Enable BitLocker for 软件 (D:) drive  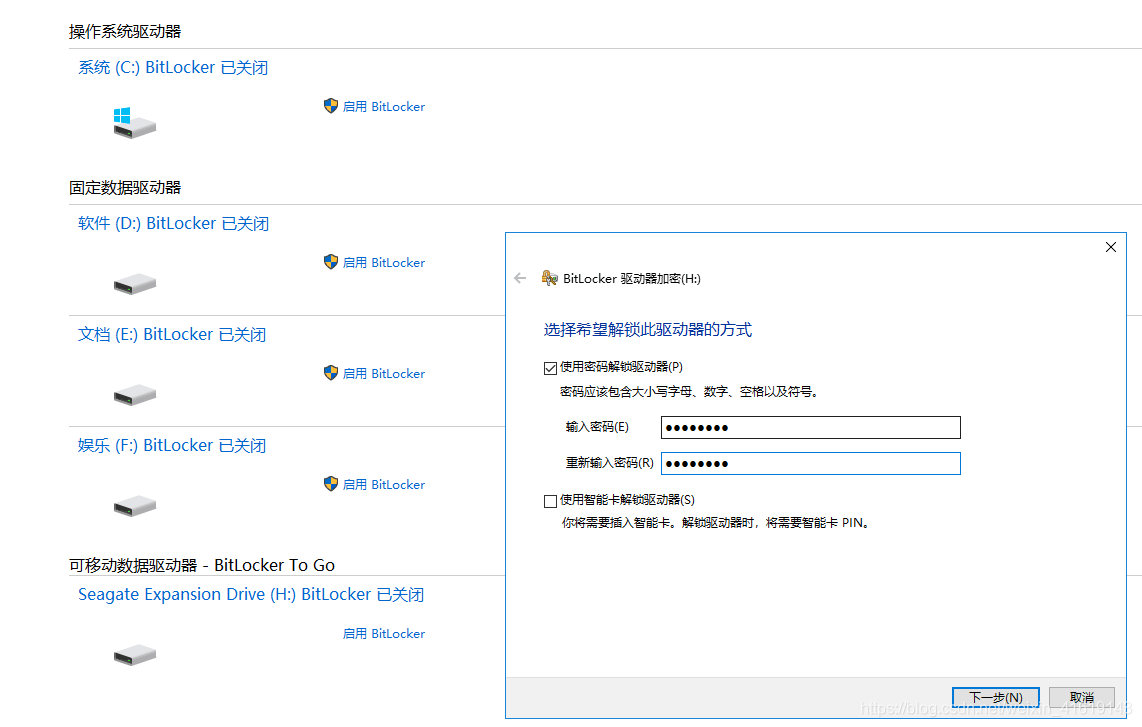pos(384,262)
